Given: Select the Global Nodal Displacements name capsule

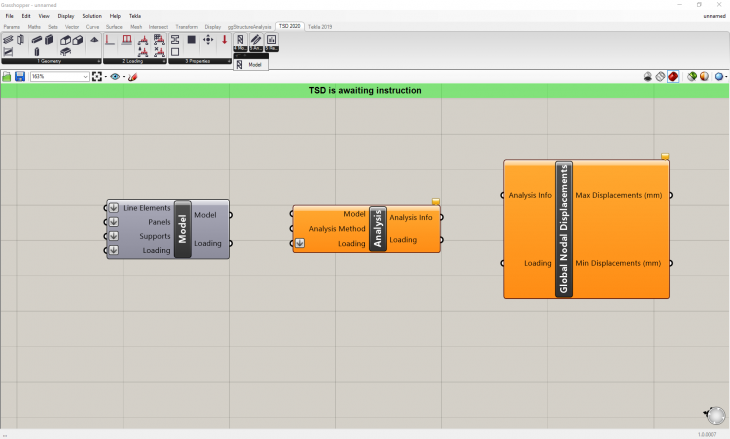Looking at the screenshot, I should pos(564,229).
